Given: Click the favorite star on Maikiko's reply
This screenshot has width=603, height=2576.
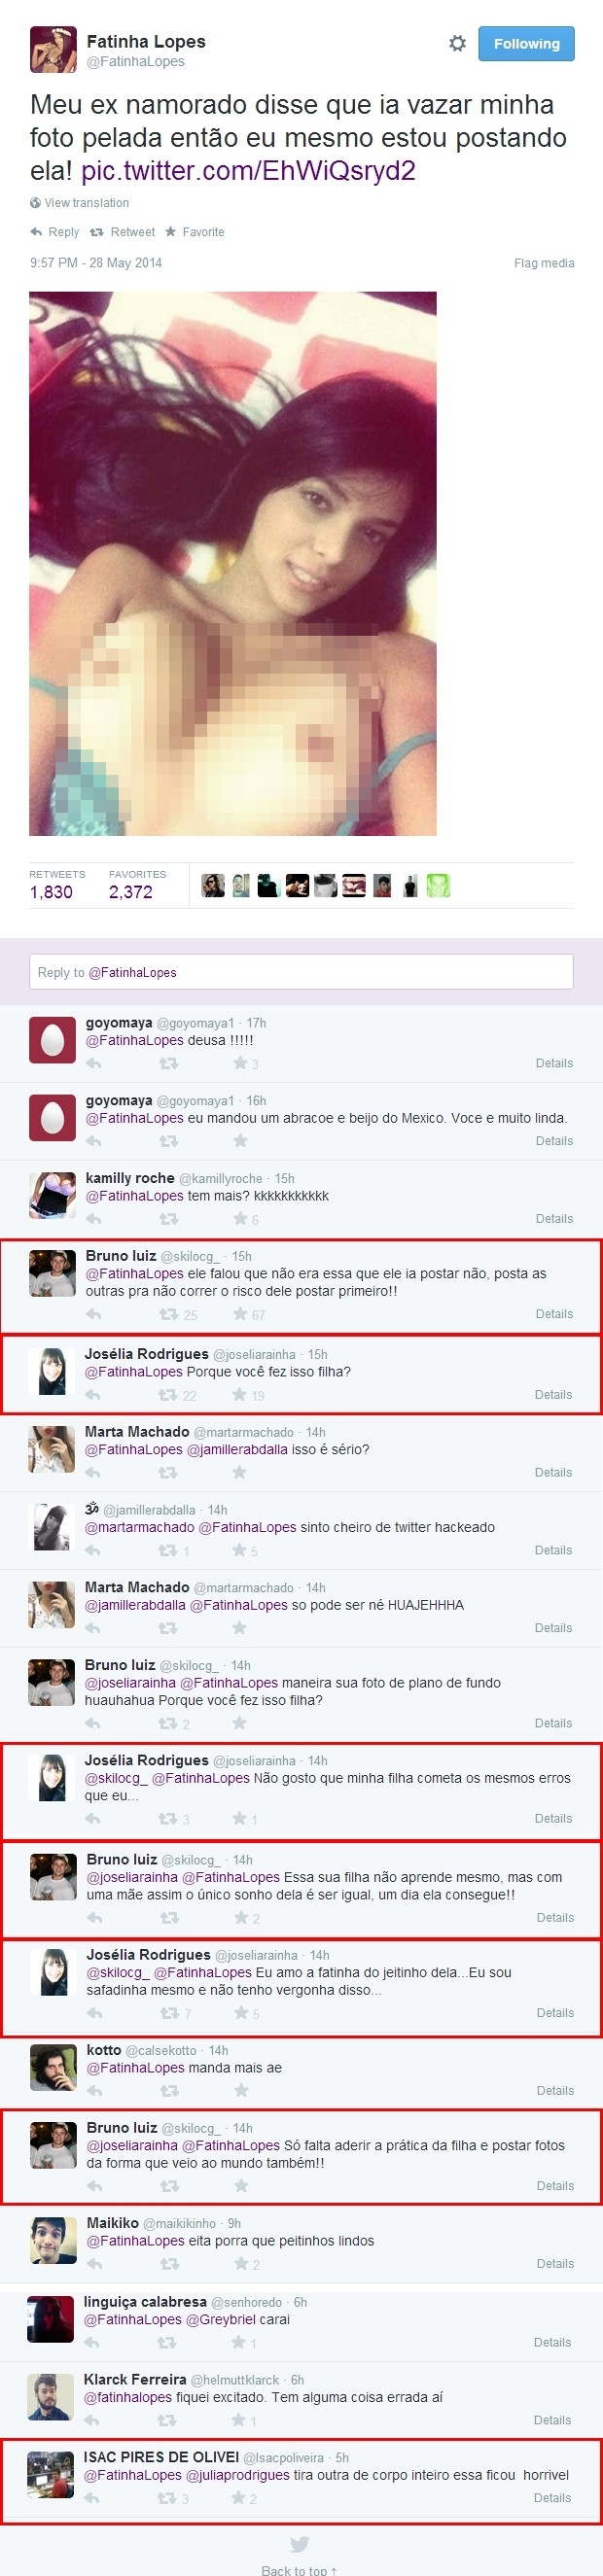Looking at the screenshot, I should click(241, 2264).
